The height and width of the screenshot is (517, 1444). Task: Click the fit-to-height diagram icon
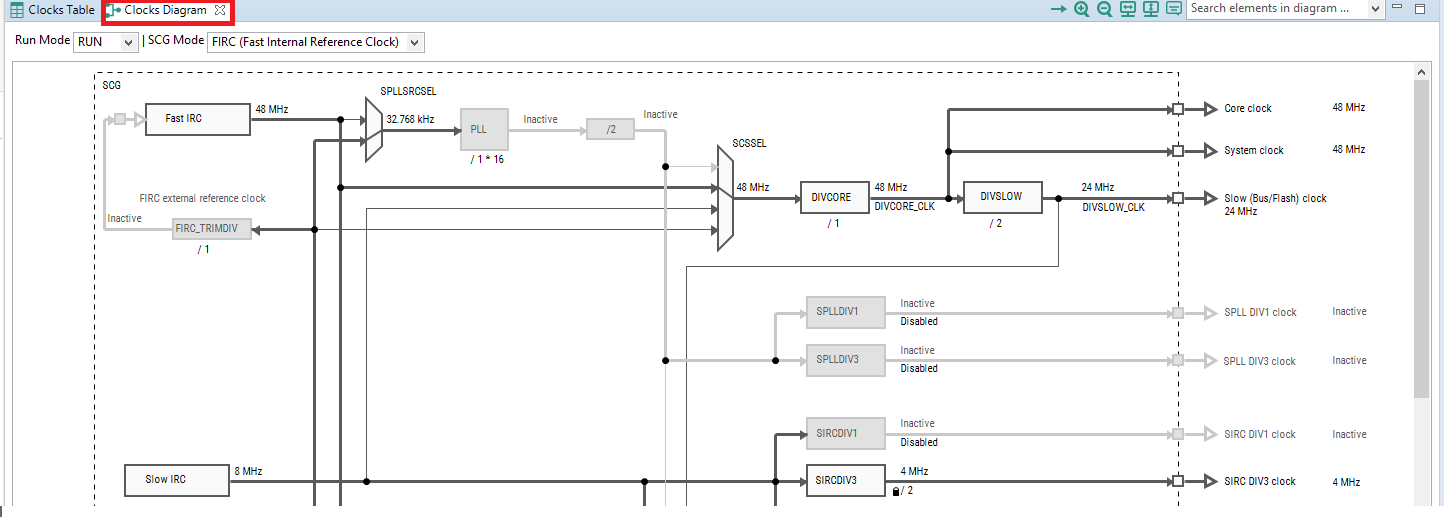[x=1151, y=9]
